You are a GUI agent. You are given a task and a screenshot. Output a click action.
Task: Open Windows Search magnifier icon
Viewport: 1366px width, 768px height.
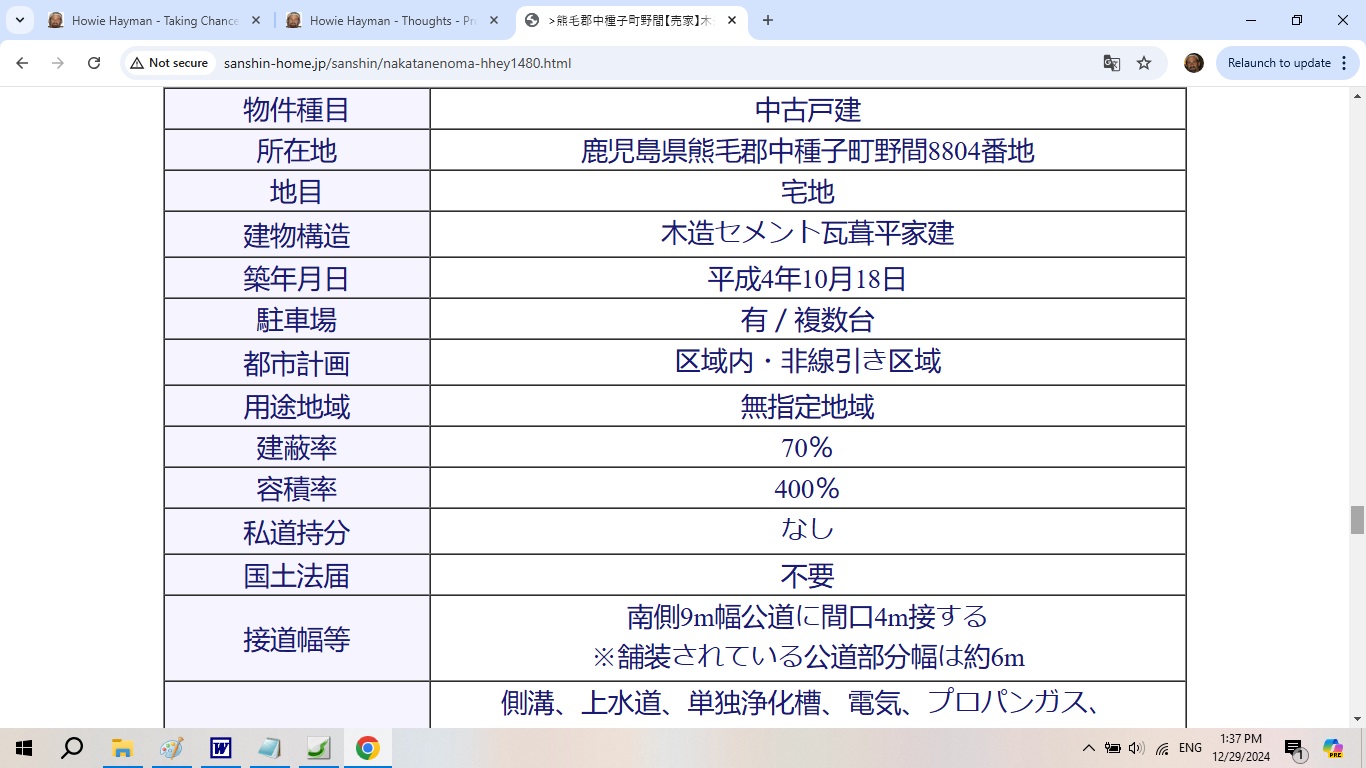[72, 748]
